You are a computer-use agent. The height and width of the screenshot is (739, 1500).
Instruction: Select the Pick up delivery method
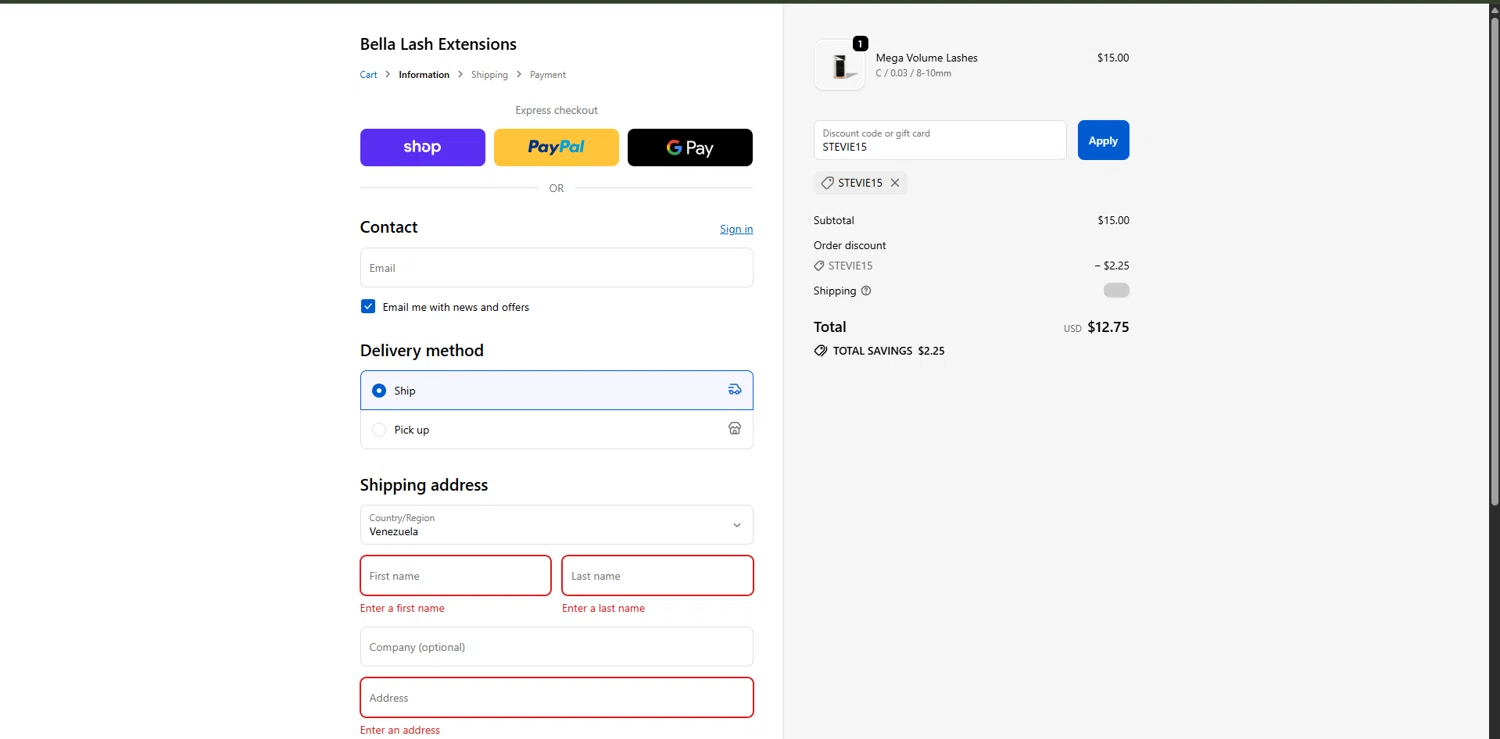point(556,429)
